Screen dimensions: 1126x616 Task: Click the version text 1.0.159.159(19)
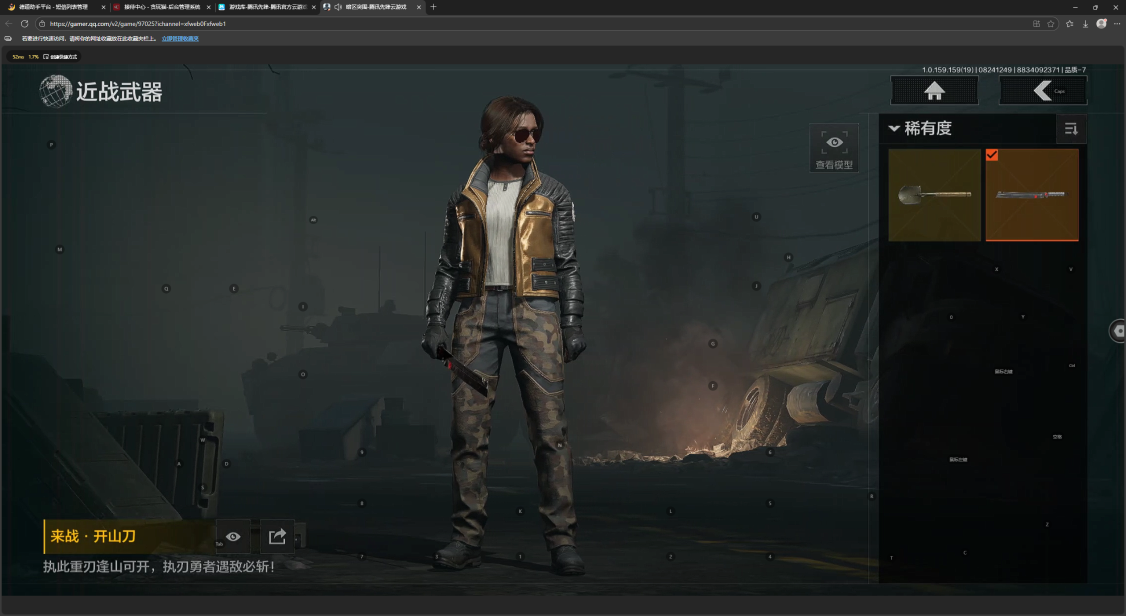[948, 70]
